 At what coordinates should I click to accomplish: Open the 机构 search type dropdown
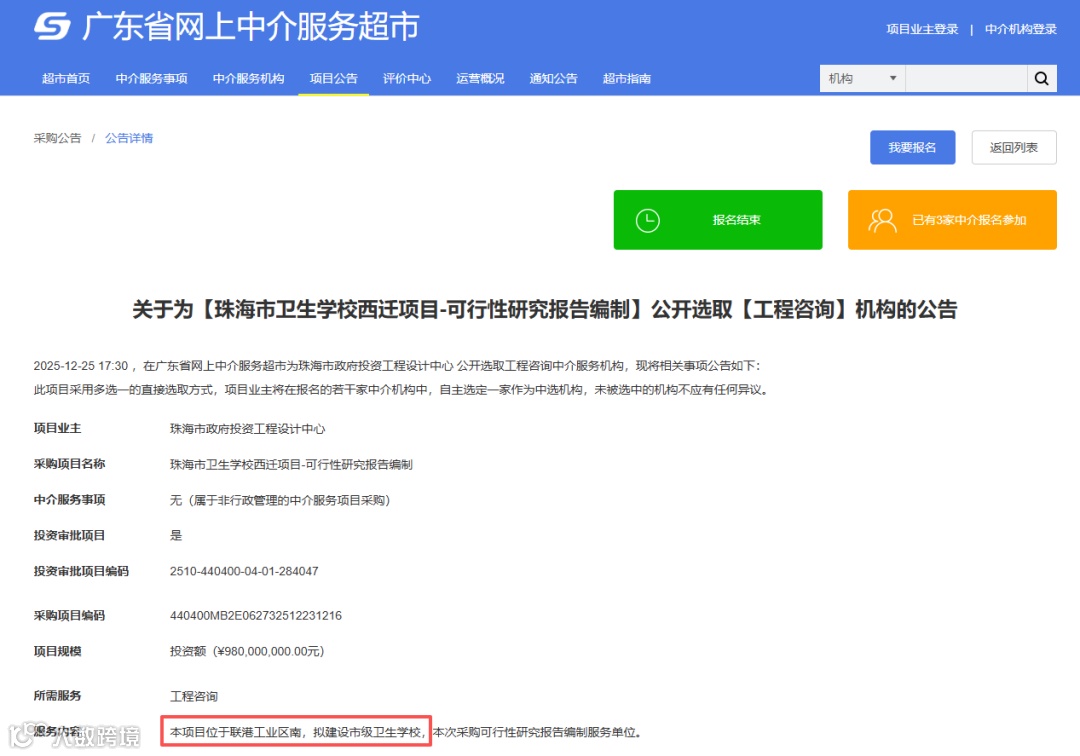tap(862, 78)
